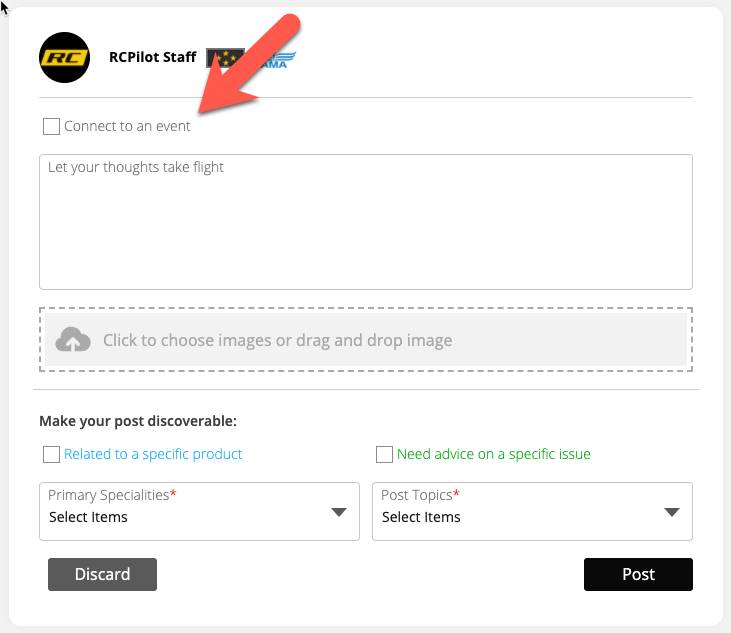This screenshot has height=633, width=731.
Task: Click the Primary Specialities dropdown arrow
Action: 339,512
